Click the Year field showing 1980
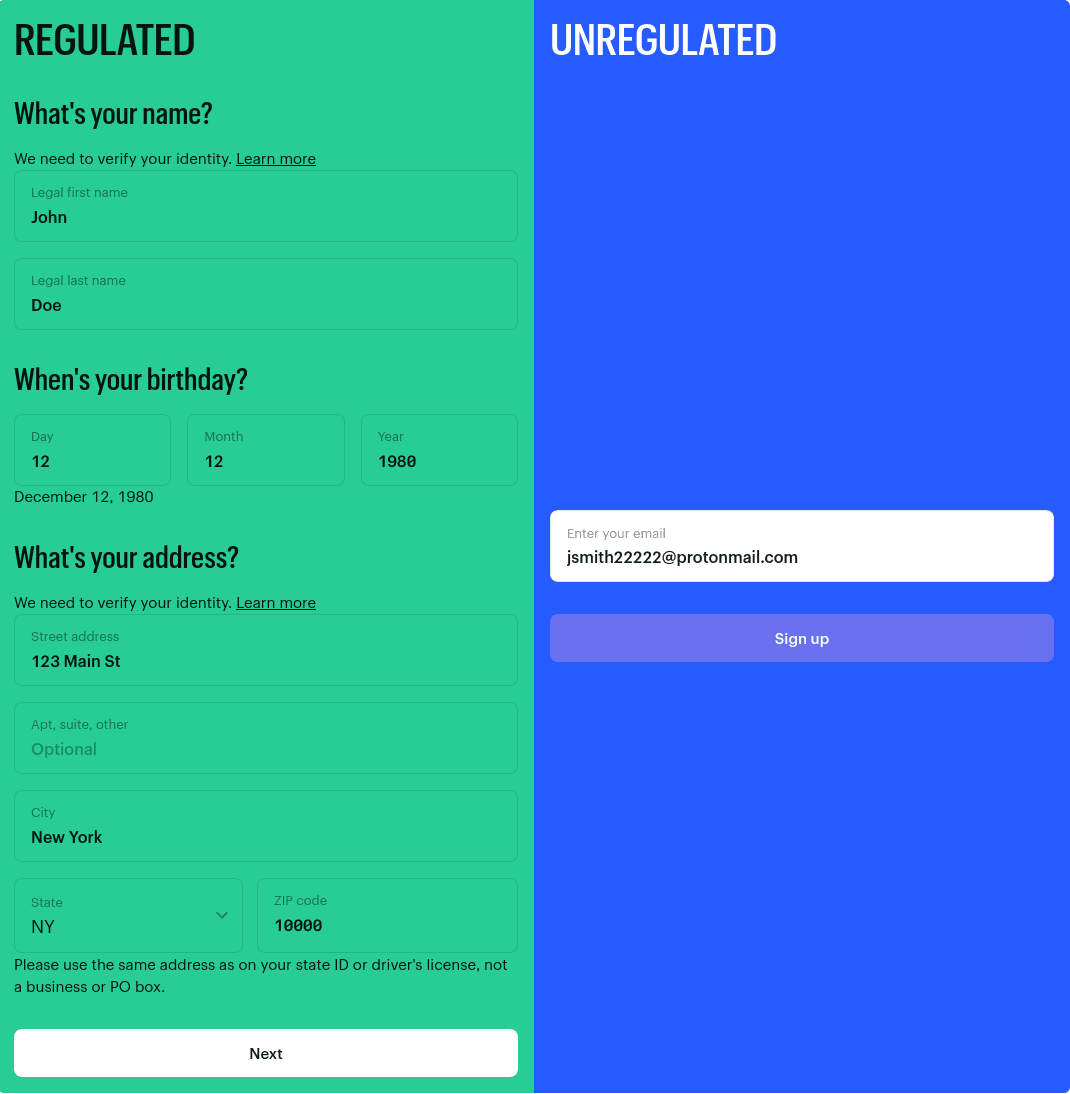 pyautogui.click(x=439, y=450)
